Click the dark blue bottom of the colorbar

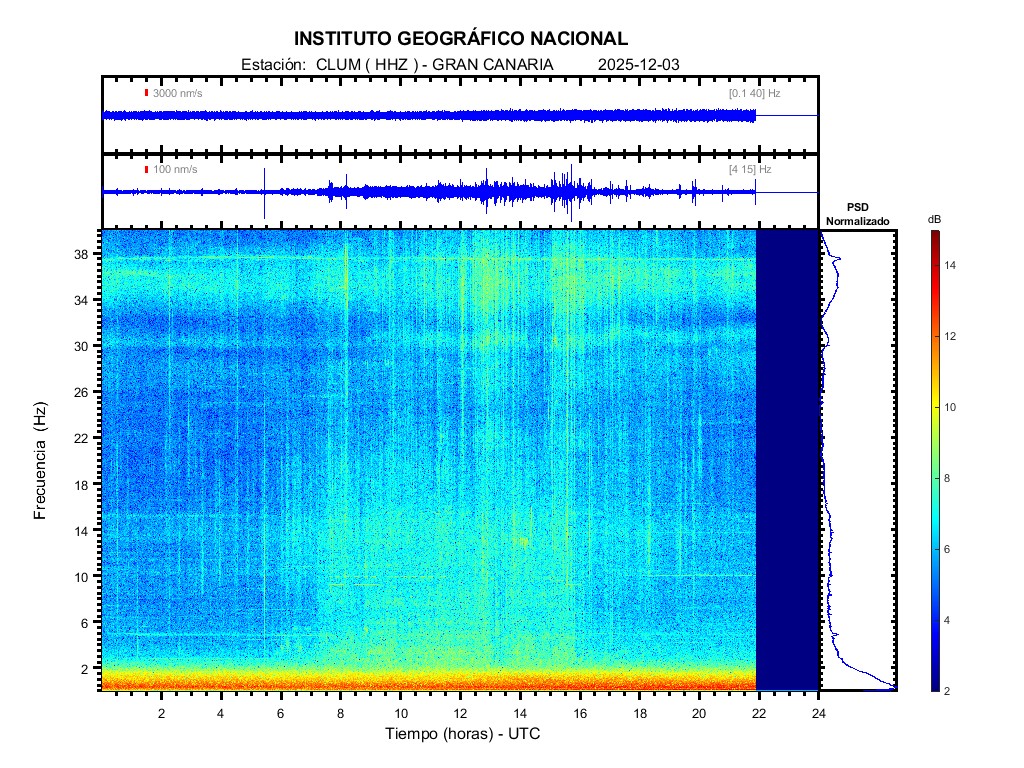coord(933,685)
